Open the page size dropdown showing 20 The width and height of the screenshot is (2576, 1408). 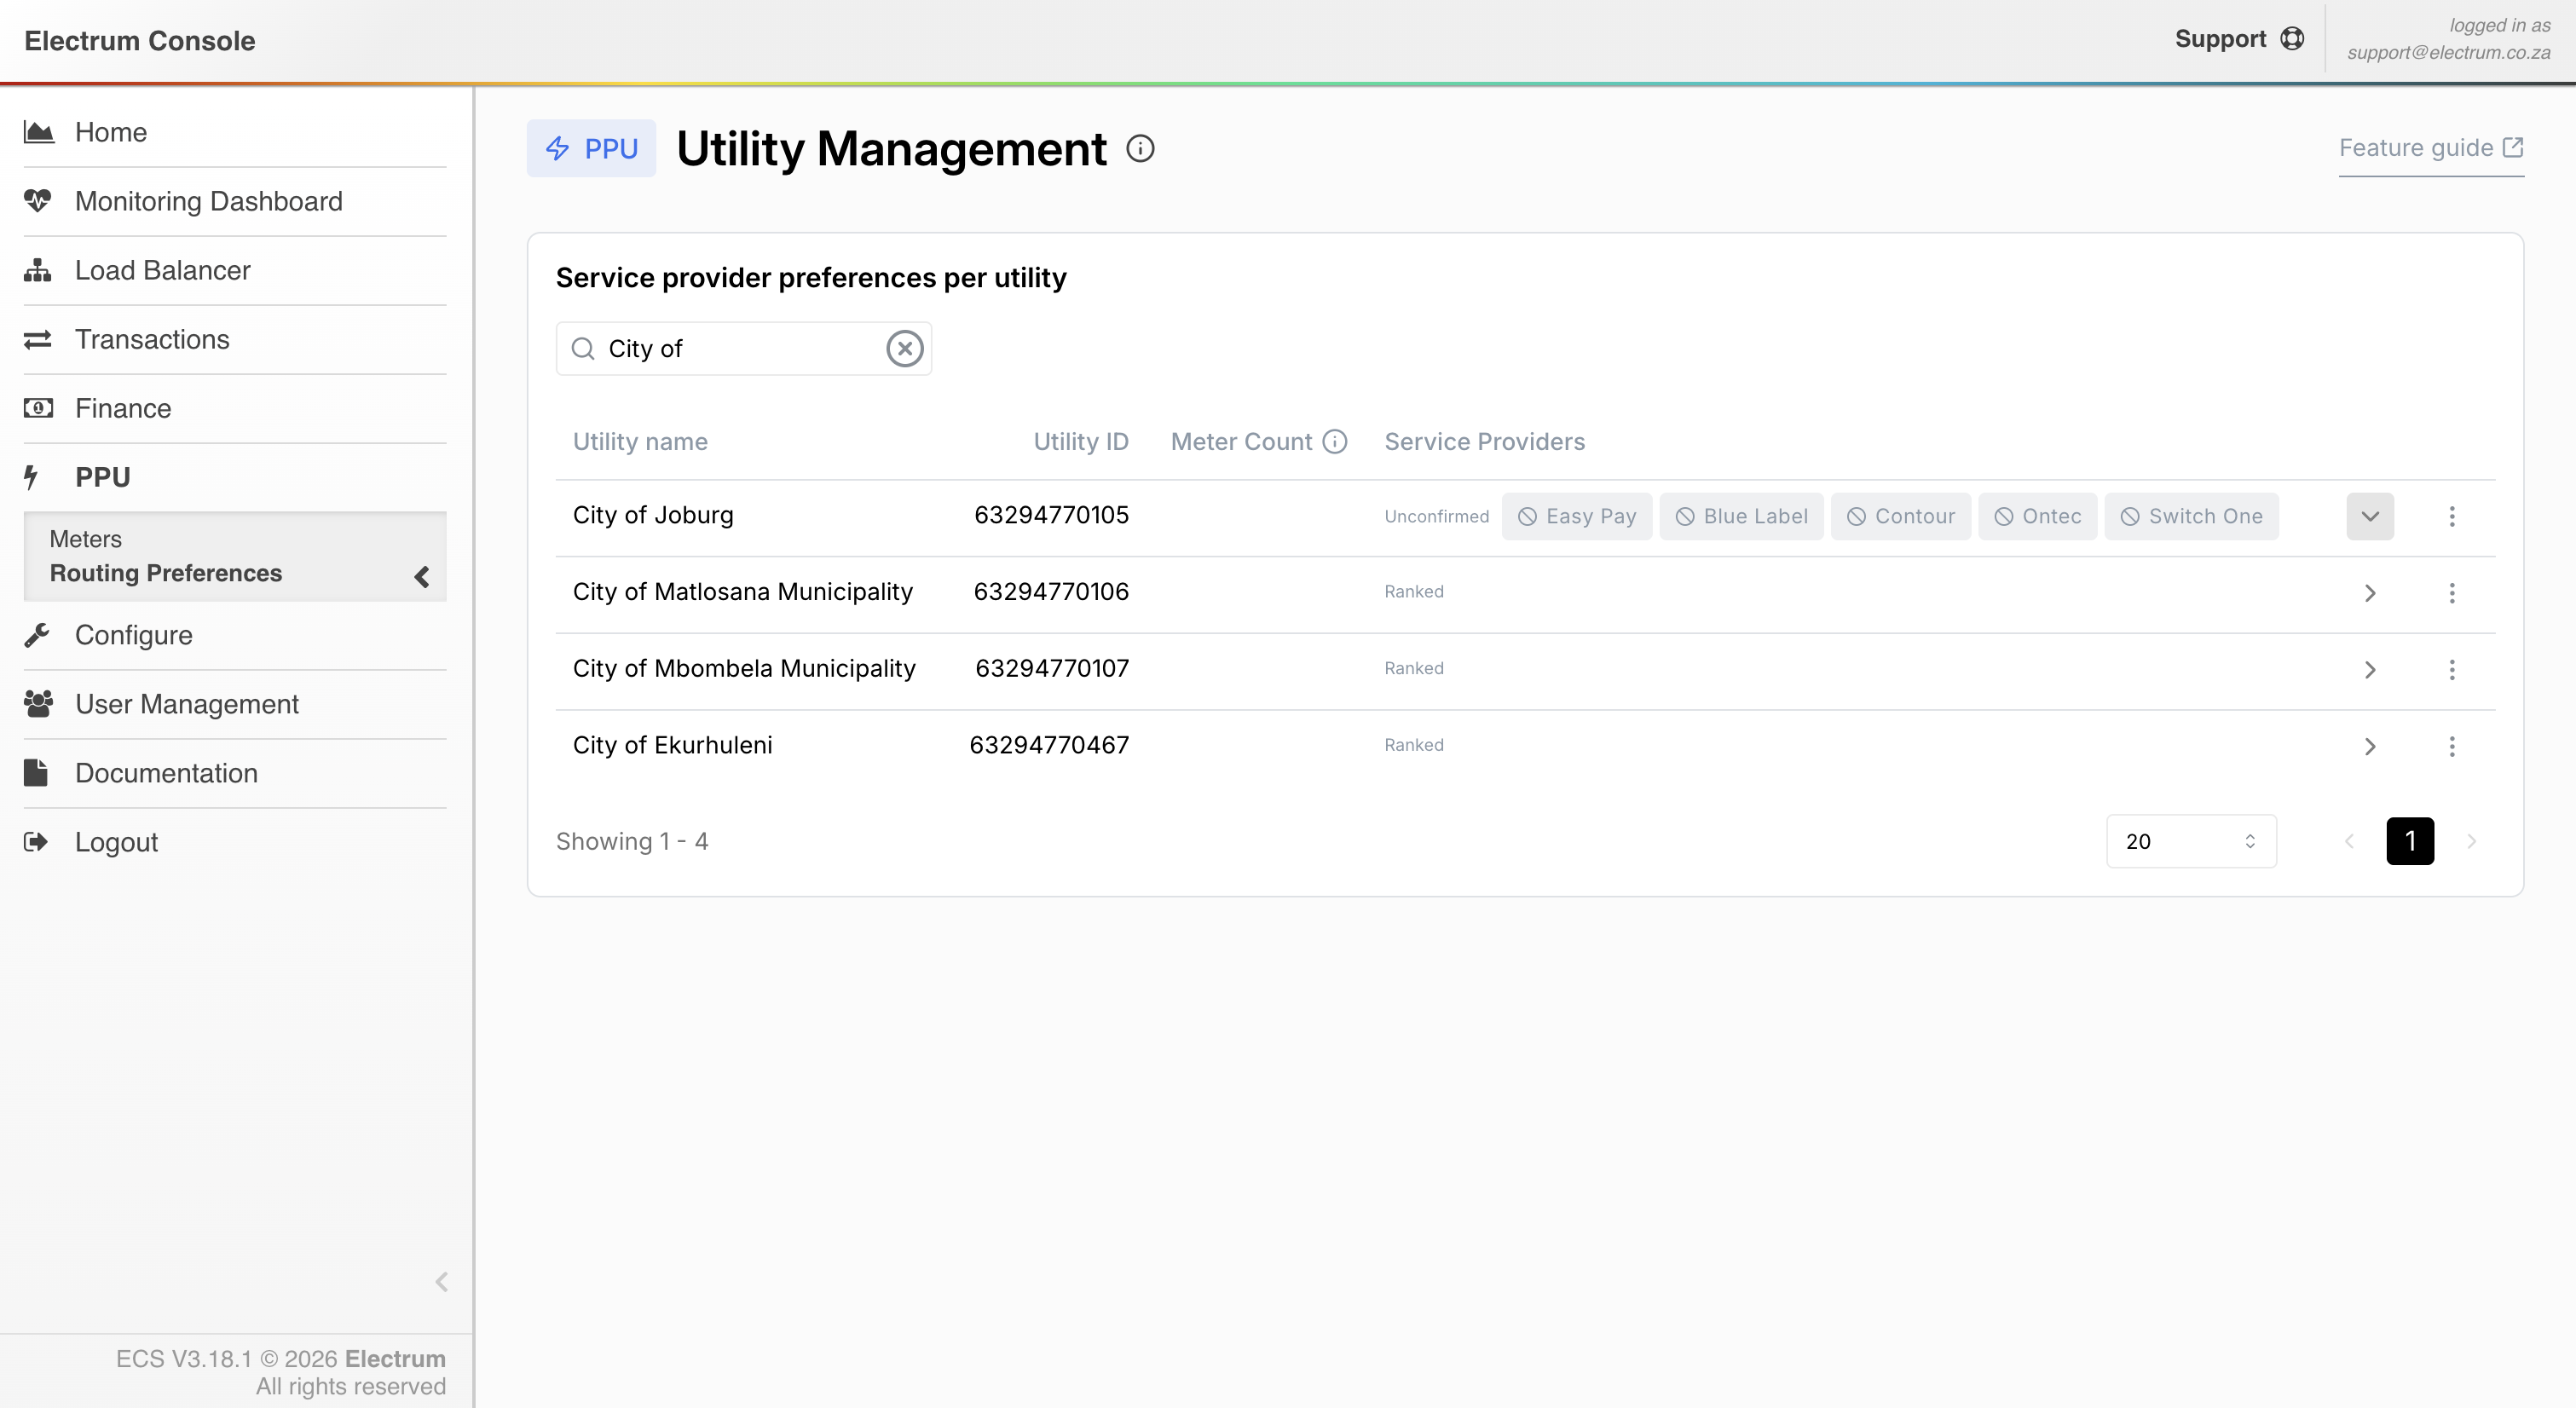pyautogui.click(x=2190, y=841)
